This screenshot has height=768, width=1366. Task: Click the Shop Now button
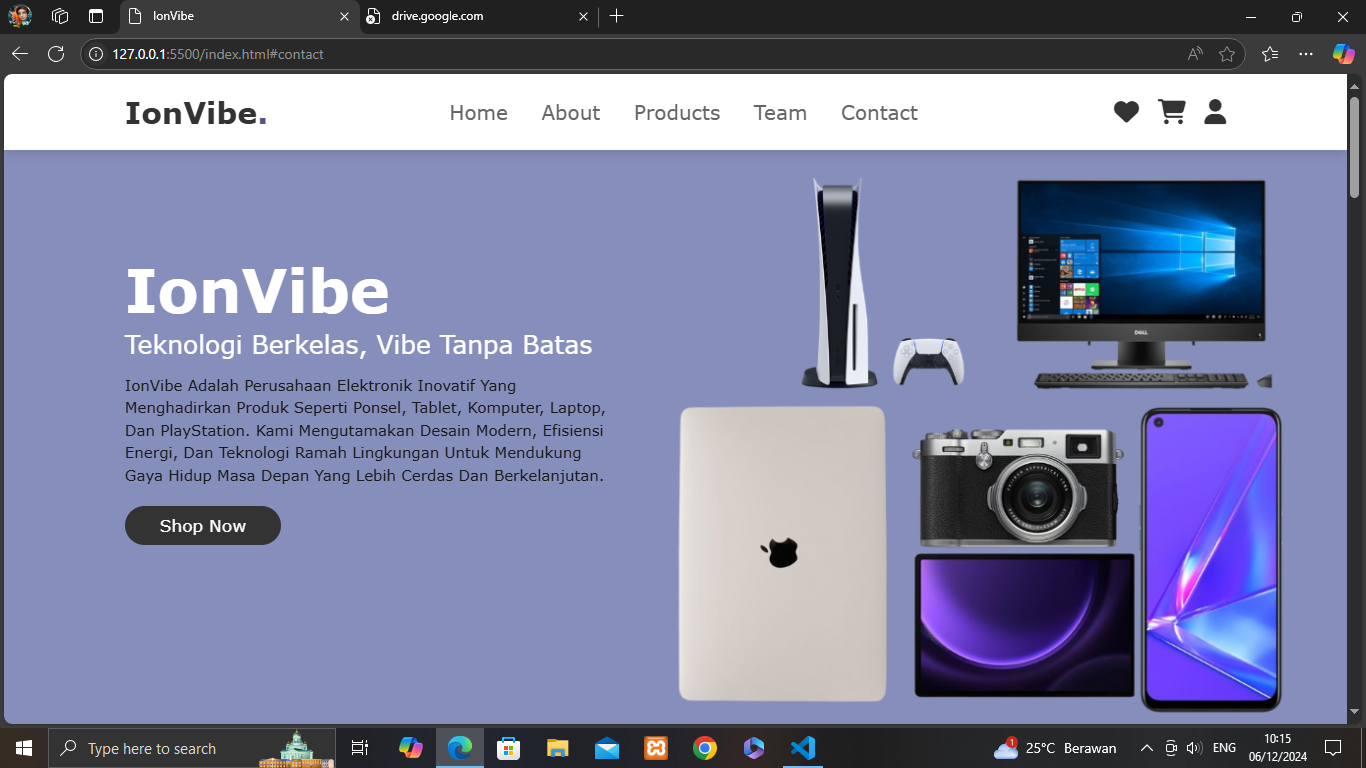[202, 526]
